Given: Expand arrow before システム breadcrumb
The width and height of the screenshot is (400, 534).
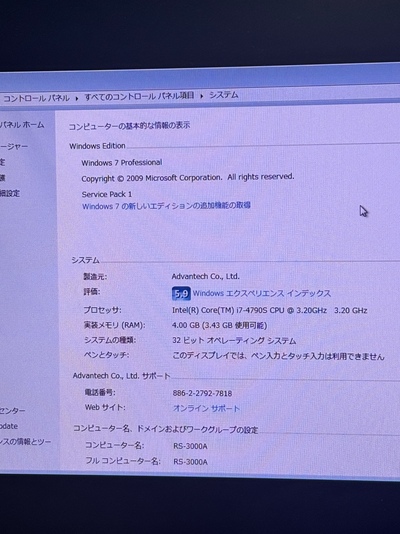Looking at the screenshot, I should 202,96.
